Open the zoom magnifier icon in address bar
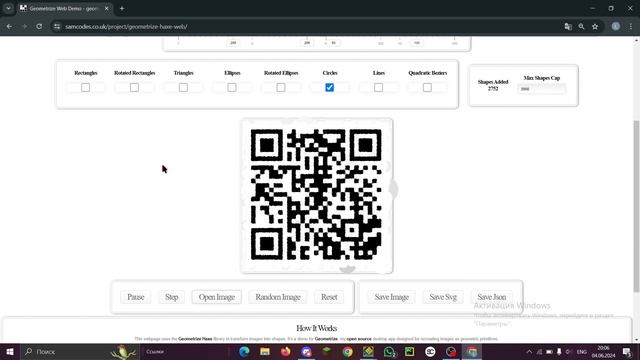640x360 pixels. coord(581,27)
